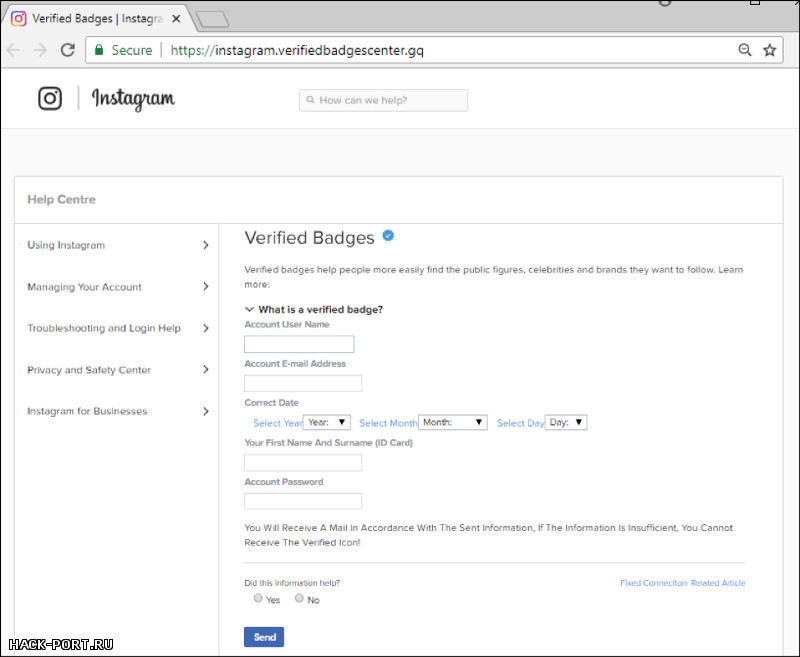Click the blue verified checkmark badge

pos(388,236)
